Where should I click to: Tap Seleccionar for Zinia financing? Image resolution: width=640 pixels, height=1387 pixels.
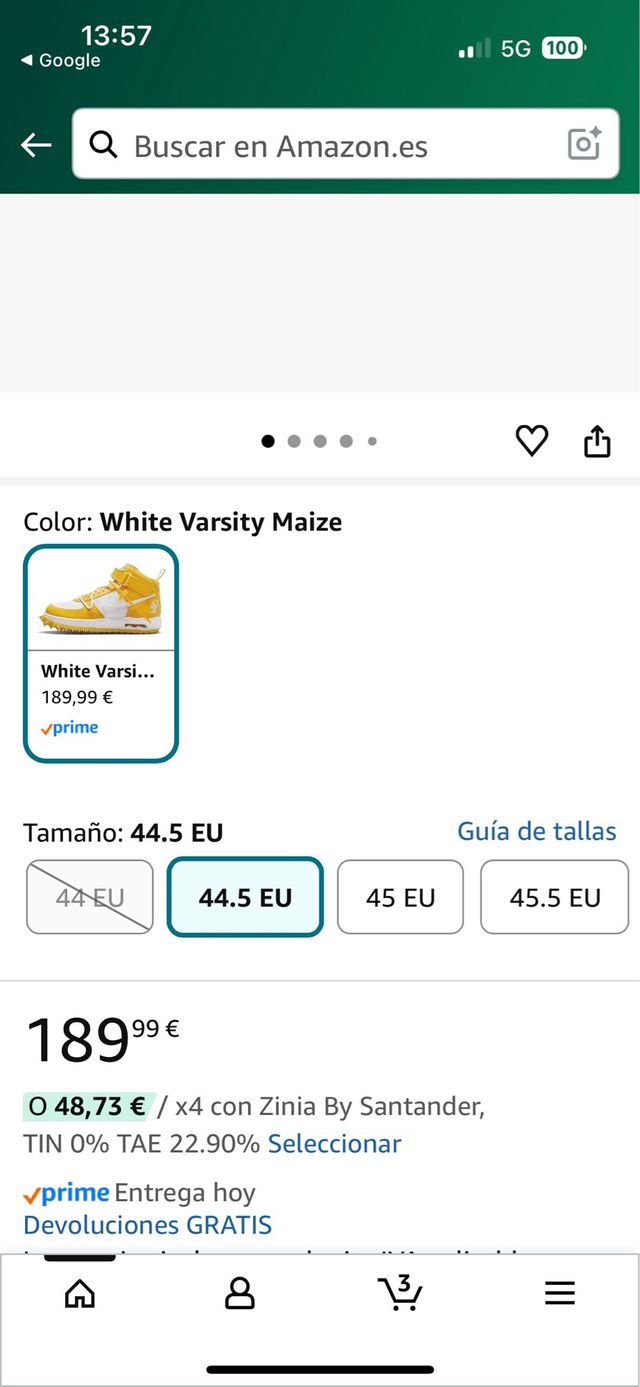(334, 1144)
